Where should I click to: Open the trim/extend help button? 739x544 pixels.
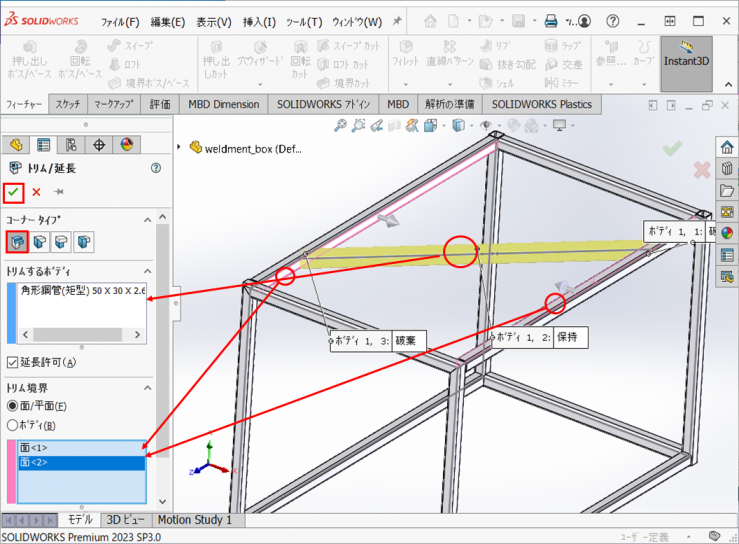click(156, 168)
